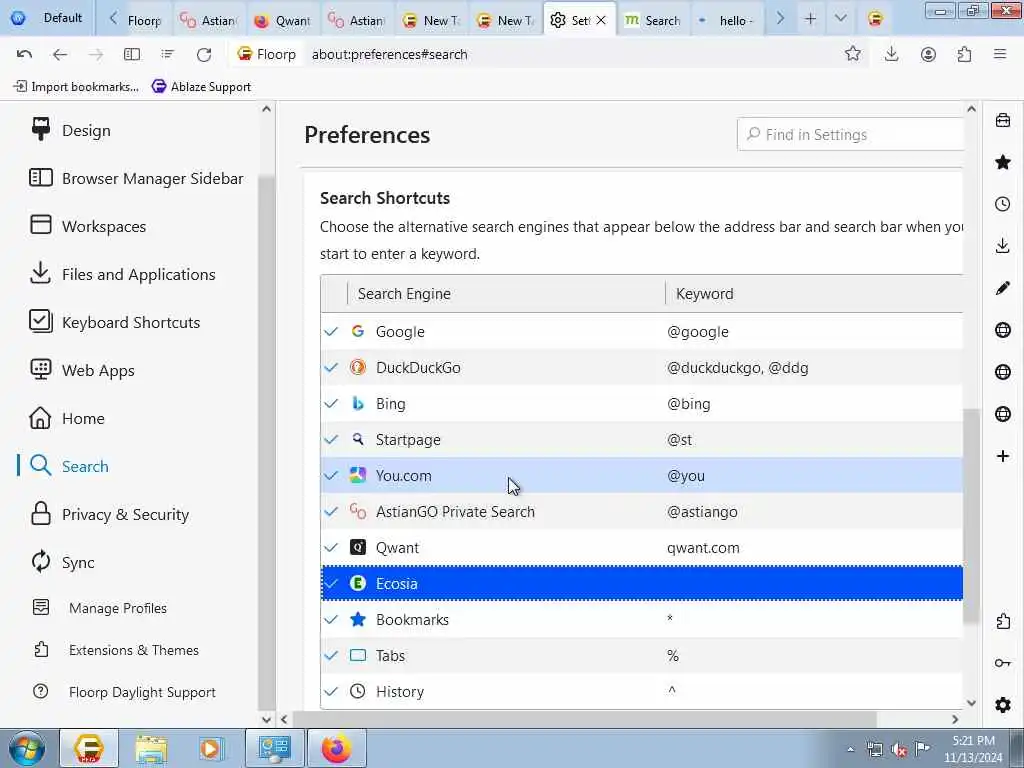Screen dimensions: 1024x768
Task: Open Windows Start button
Action: pos(27,748)
